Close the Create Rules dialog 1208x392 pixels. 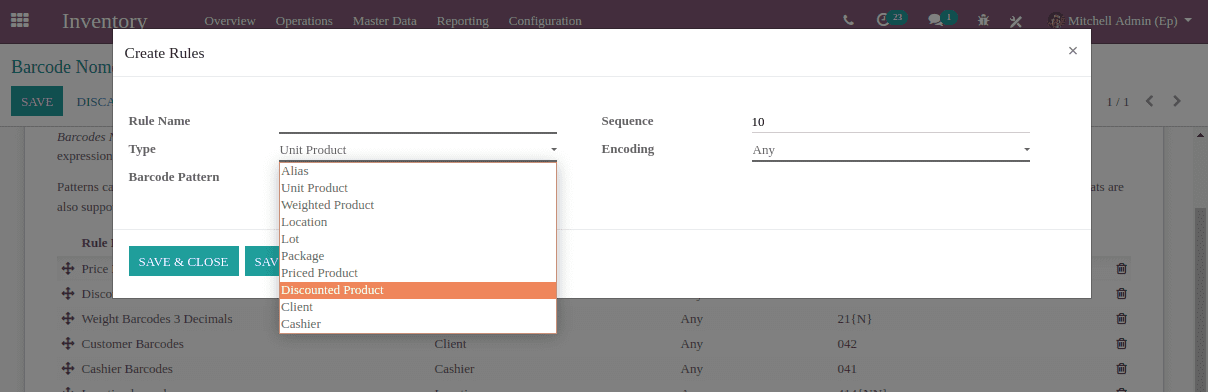coord(1072,50)
